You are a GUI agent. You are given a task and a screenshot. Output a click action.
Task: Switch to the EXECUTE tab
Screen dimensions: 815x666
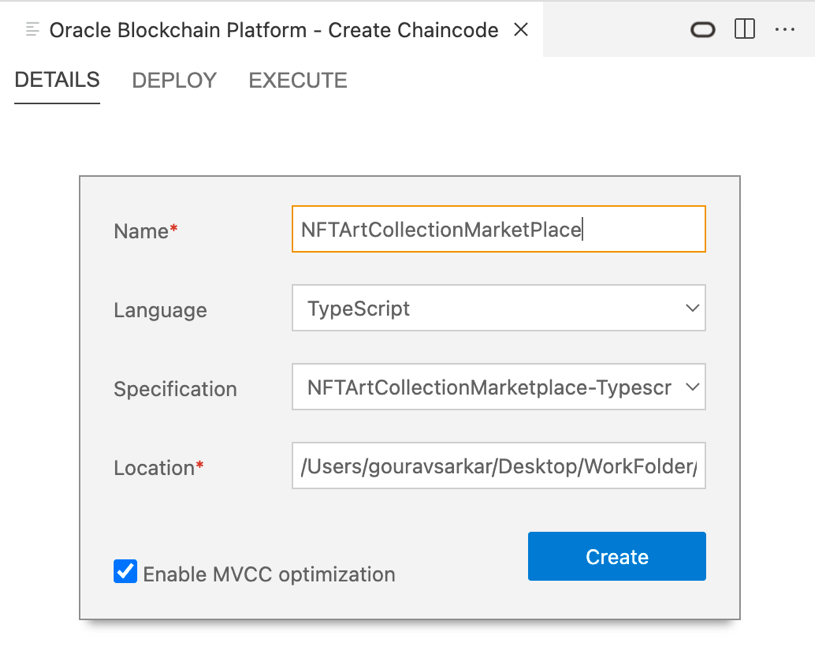[297, 80]
